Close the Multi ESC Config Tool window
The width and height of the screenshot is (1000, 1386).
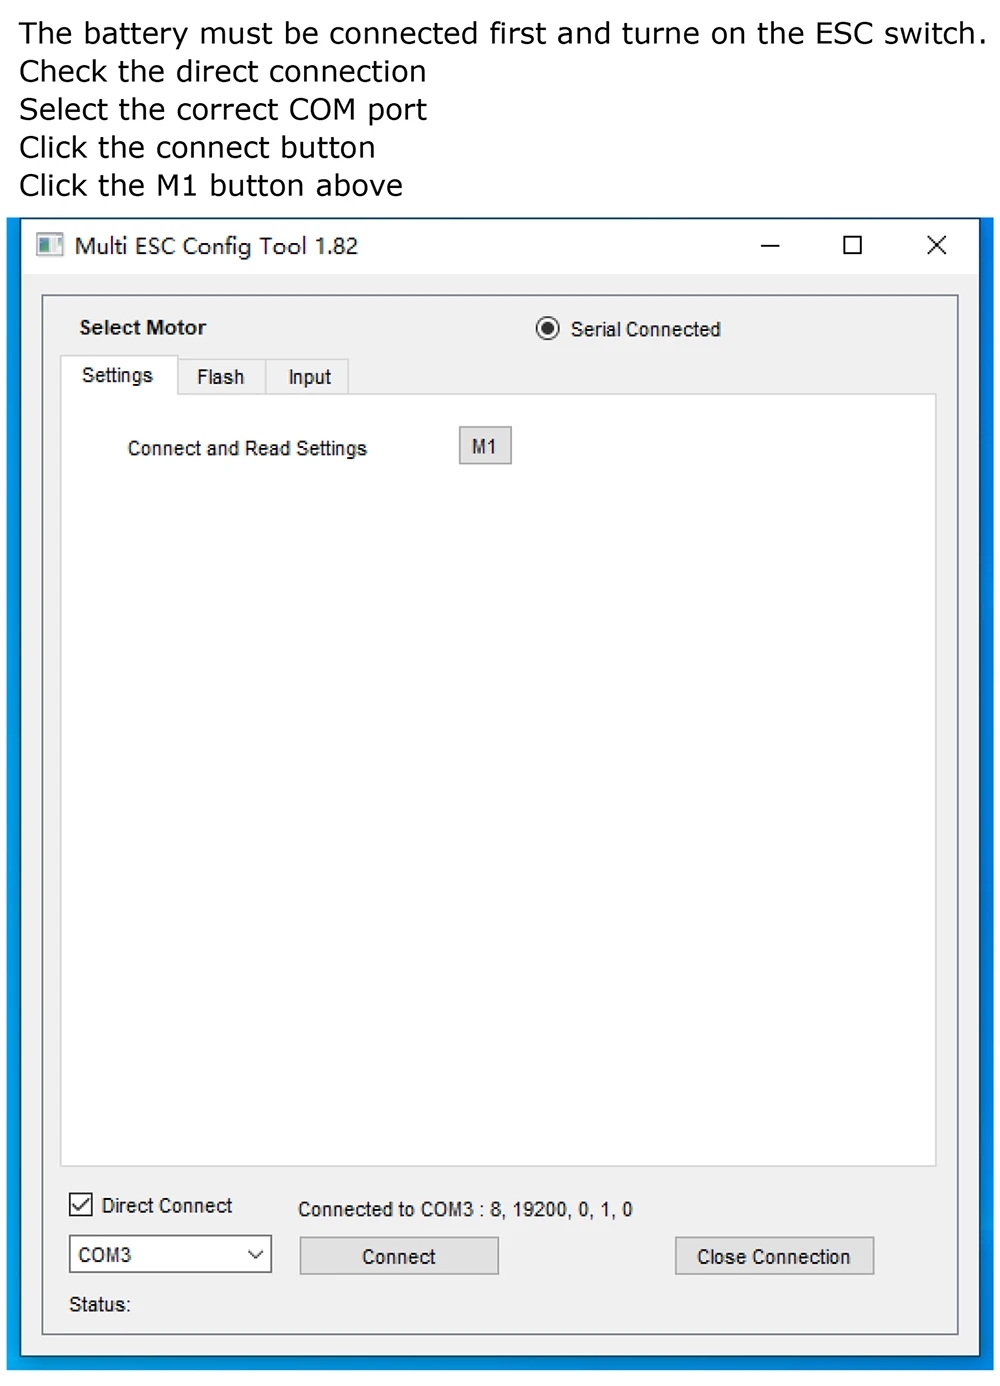(936, 245)
